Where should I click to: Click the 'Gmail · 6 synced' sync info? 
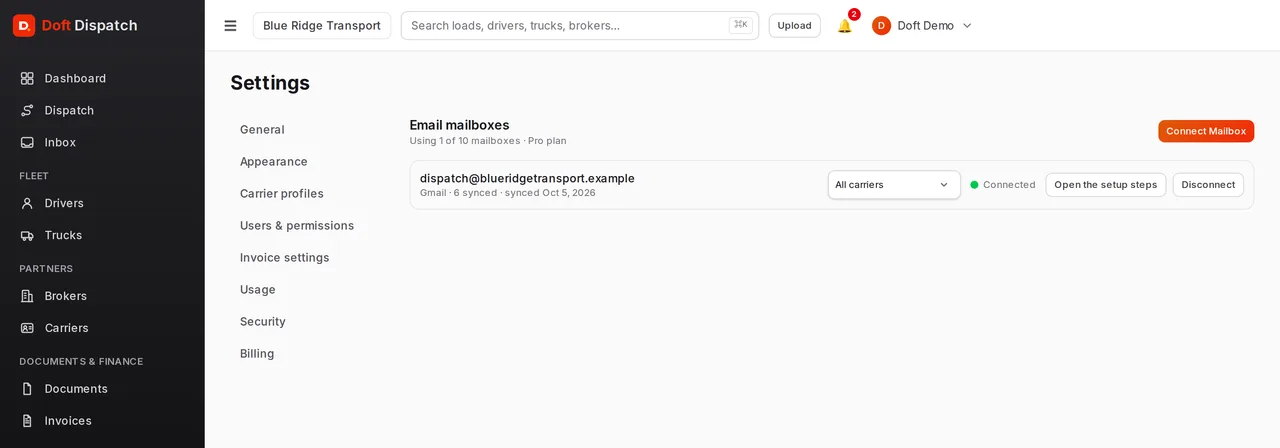pos(508,193)
